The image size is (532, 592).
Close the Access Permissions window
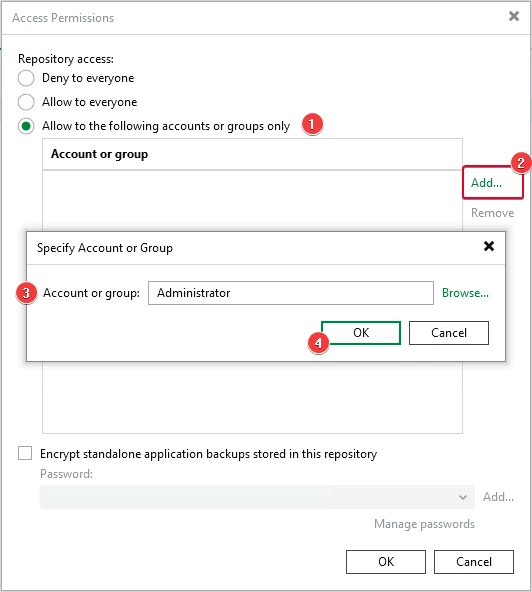pos(514,16)
